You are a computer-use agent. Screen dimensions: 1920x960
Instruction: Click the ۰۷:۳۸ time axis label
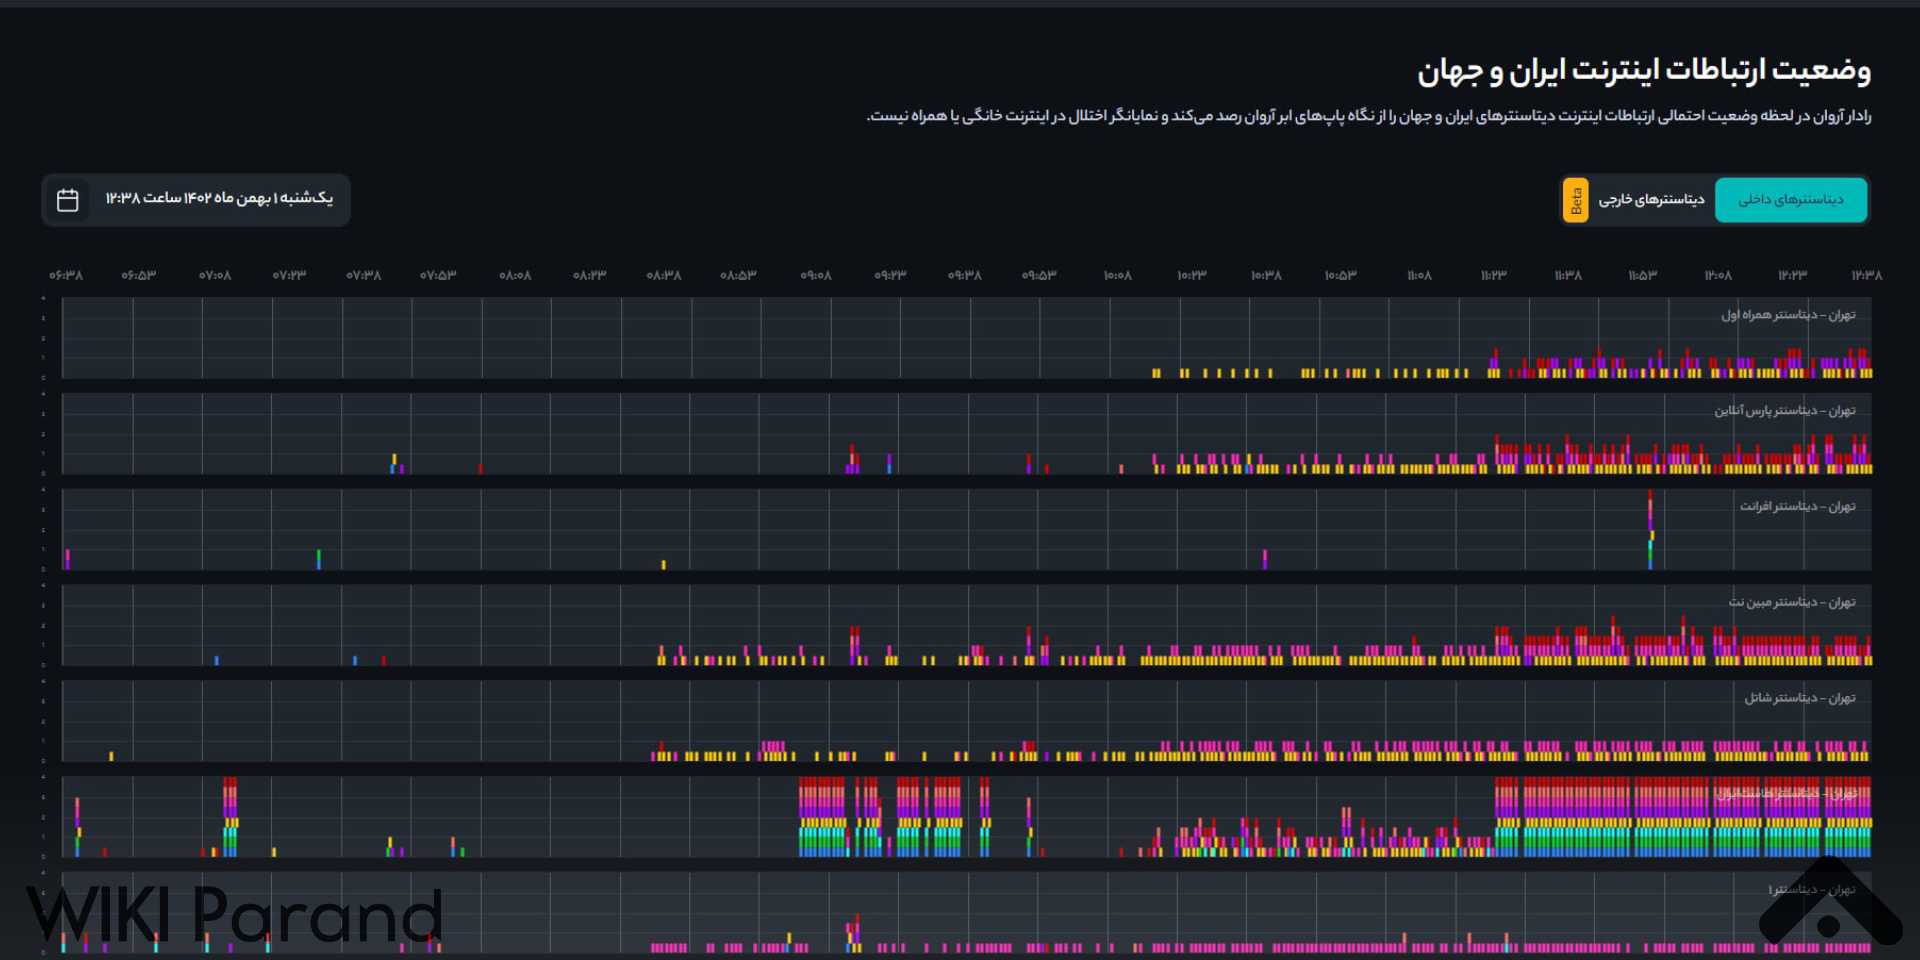click(364, 275)
